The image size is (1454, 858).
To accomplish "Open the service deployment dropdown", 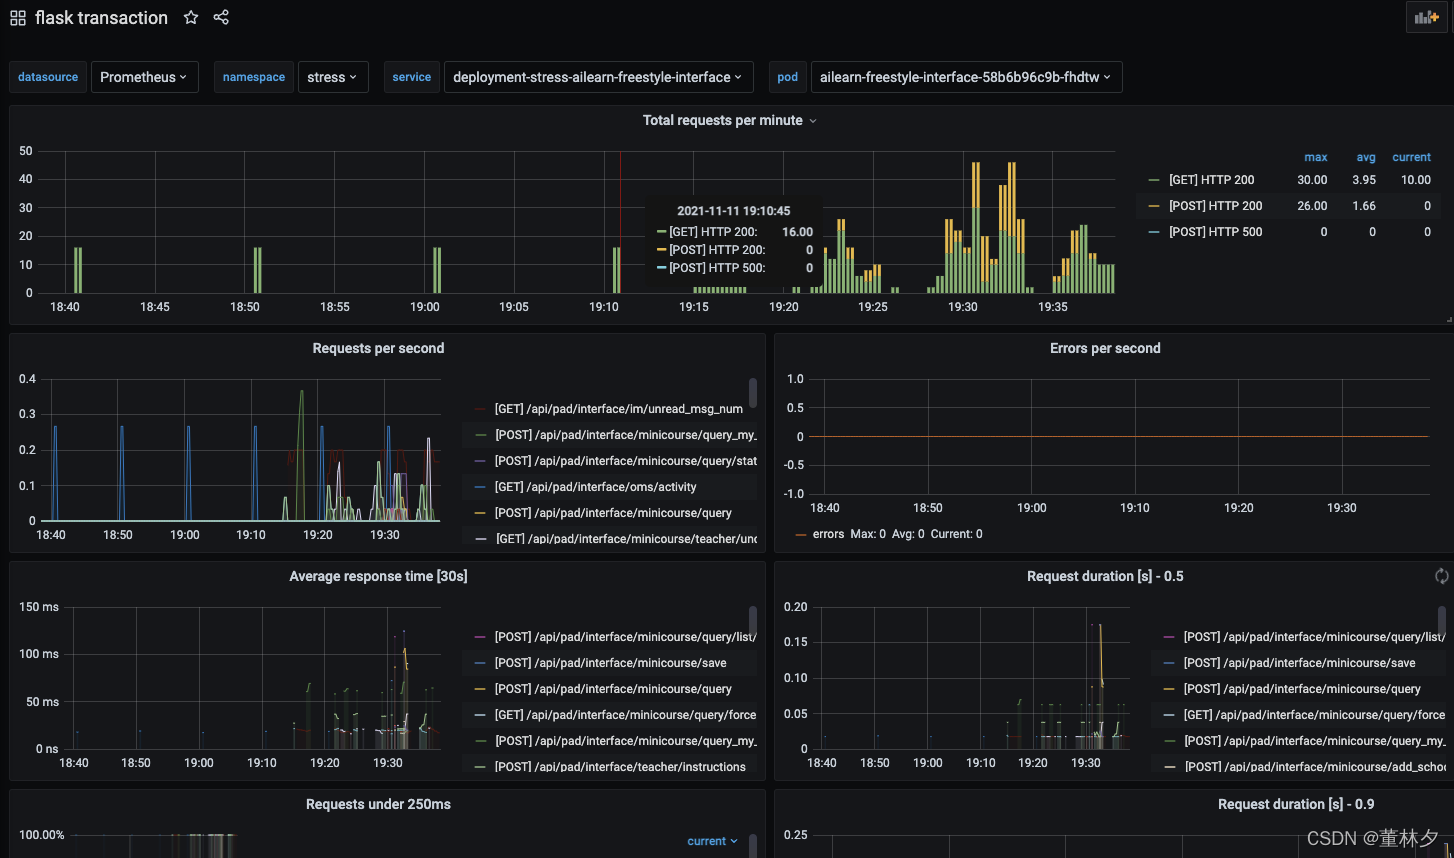I will (598, 77).
